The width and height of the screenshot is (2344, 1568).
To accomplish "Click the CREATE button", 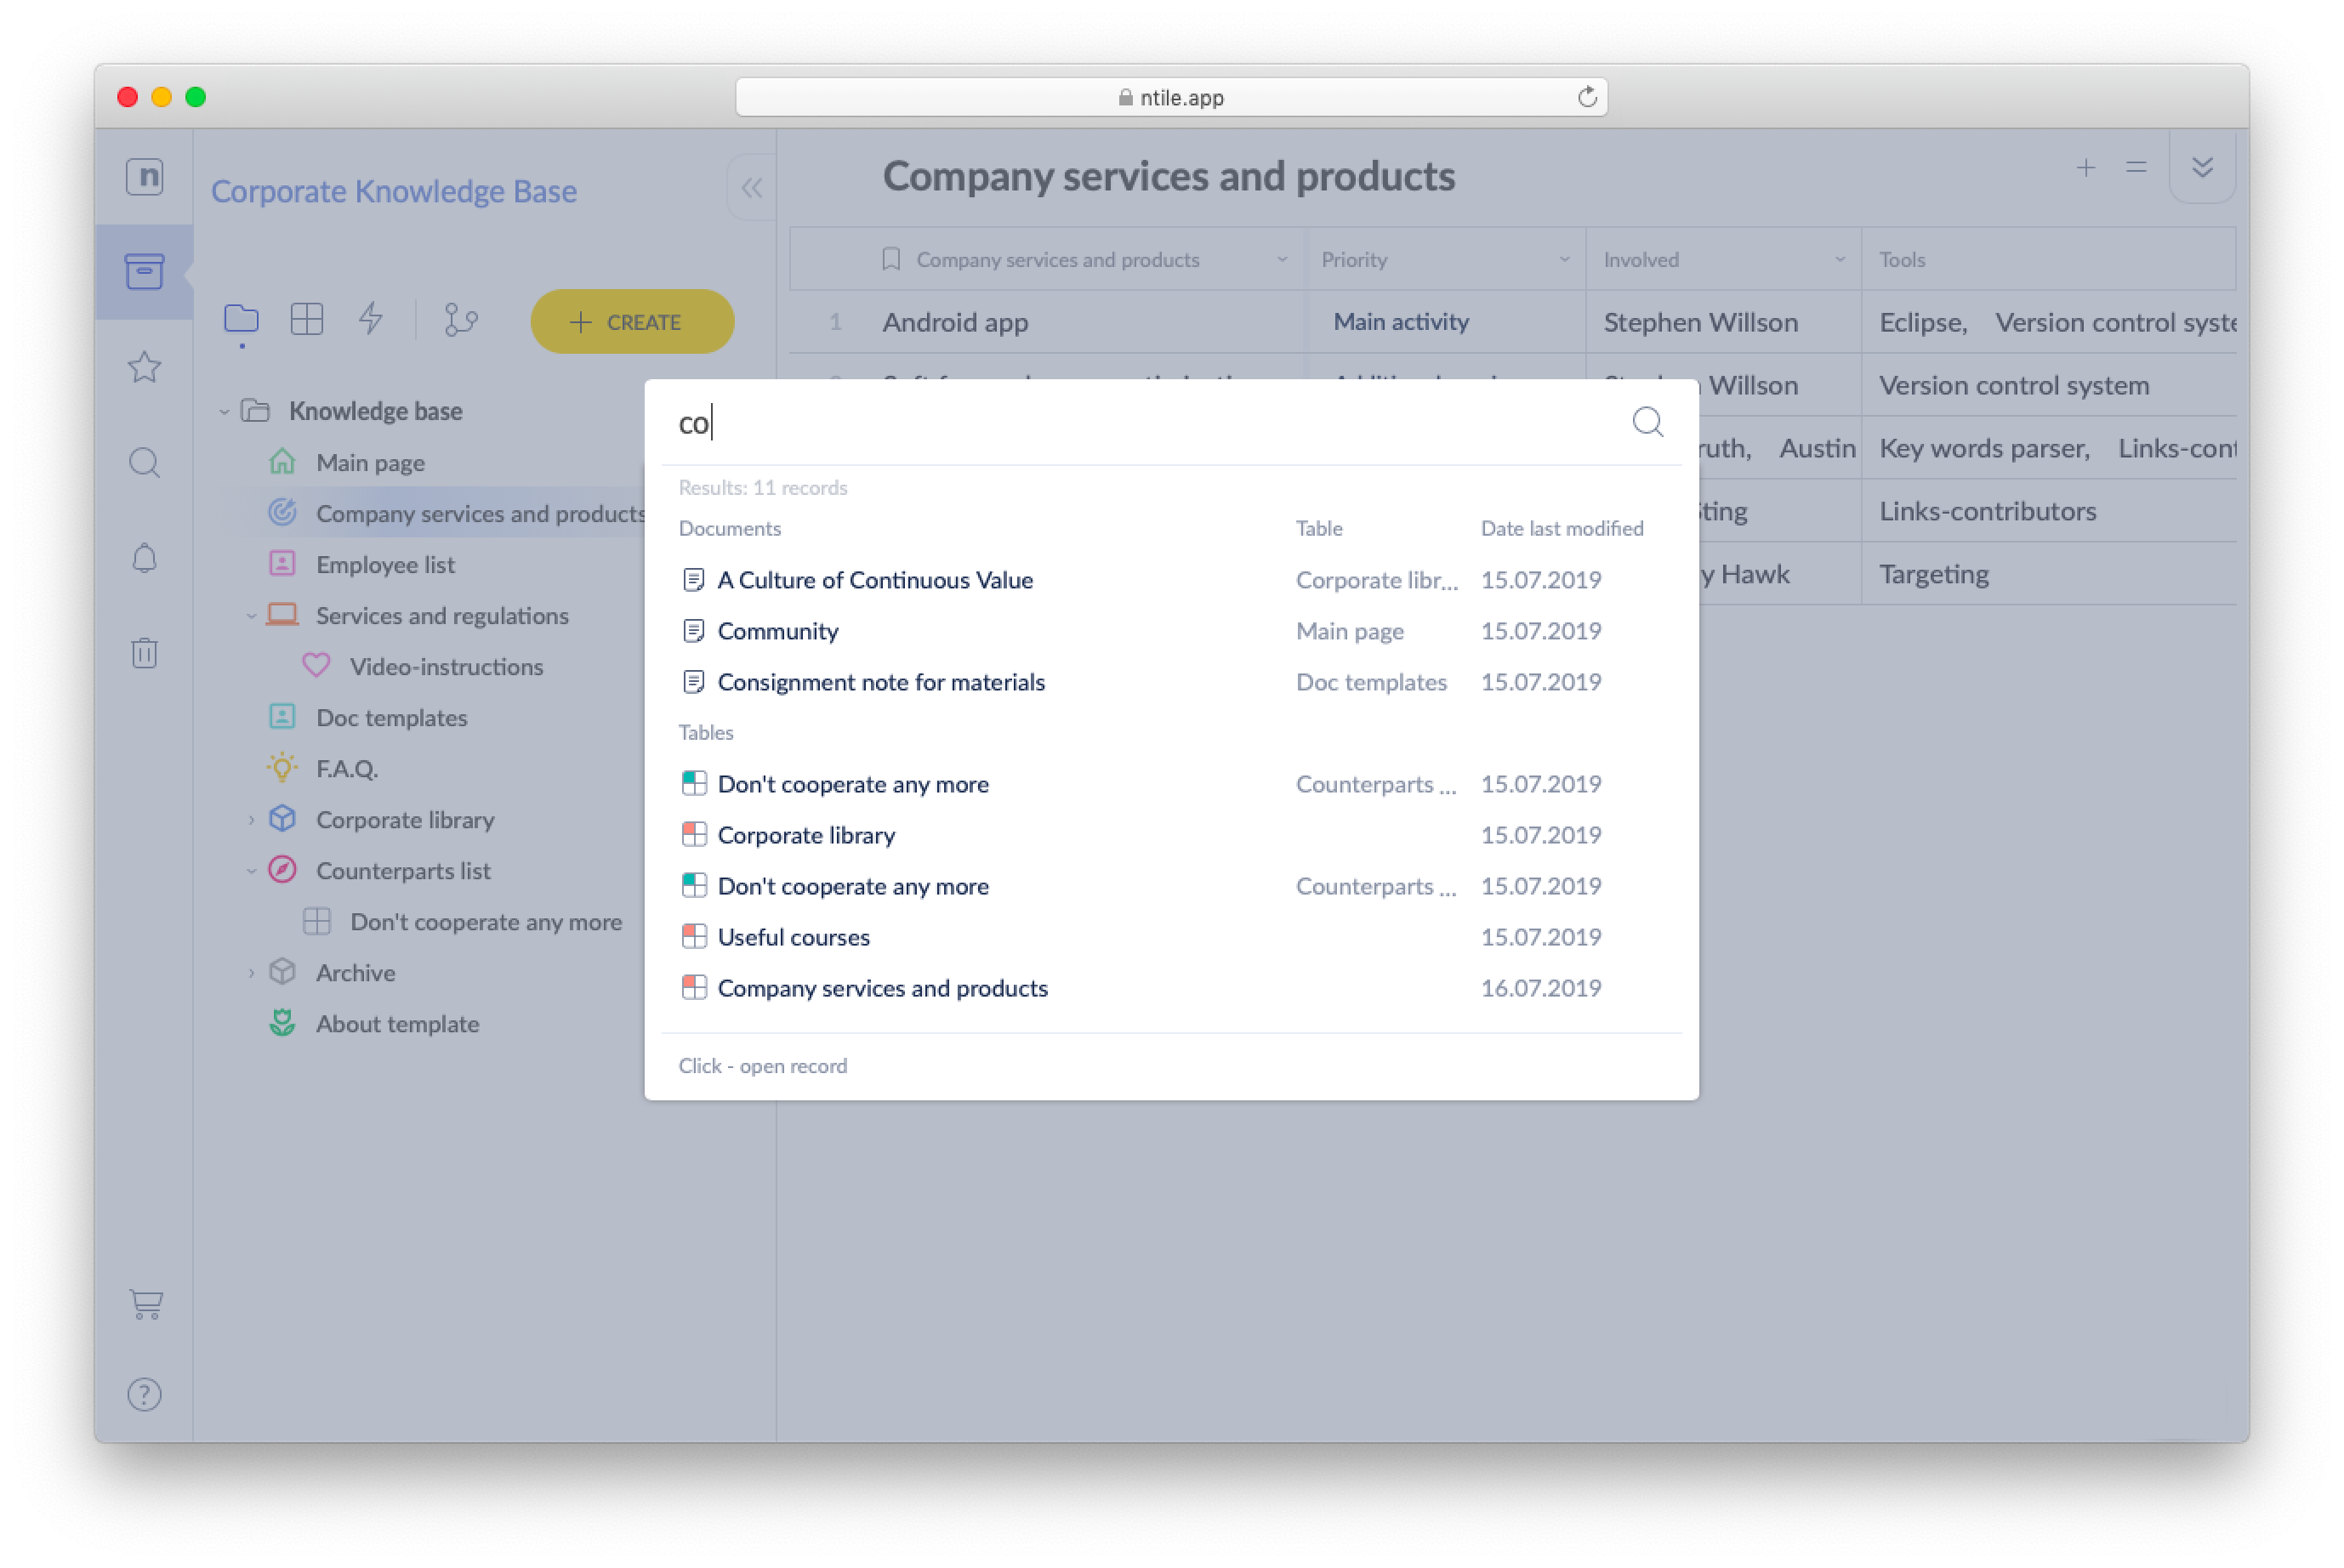I will pos(632,321).
